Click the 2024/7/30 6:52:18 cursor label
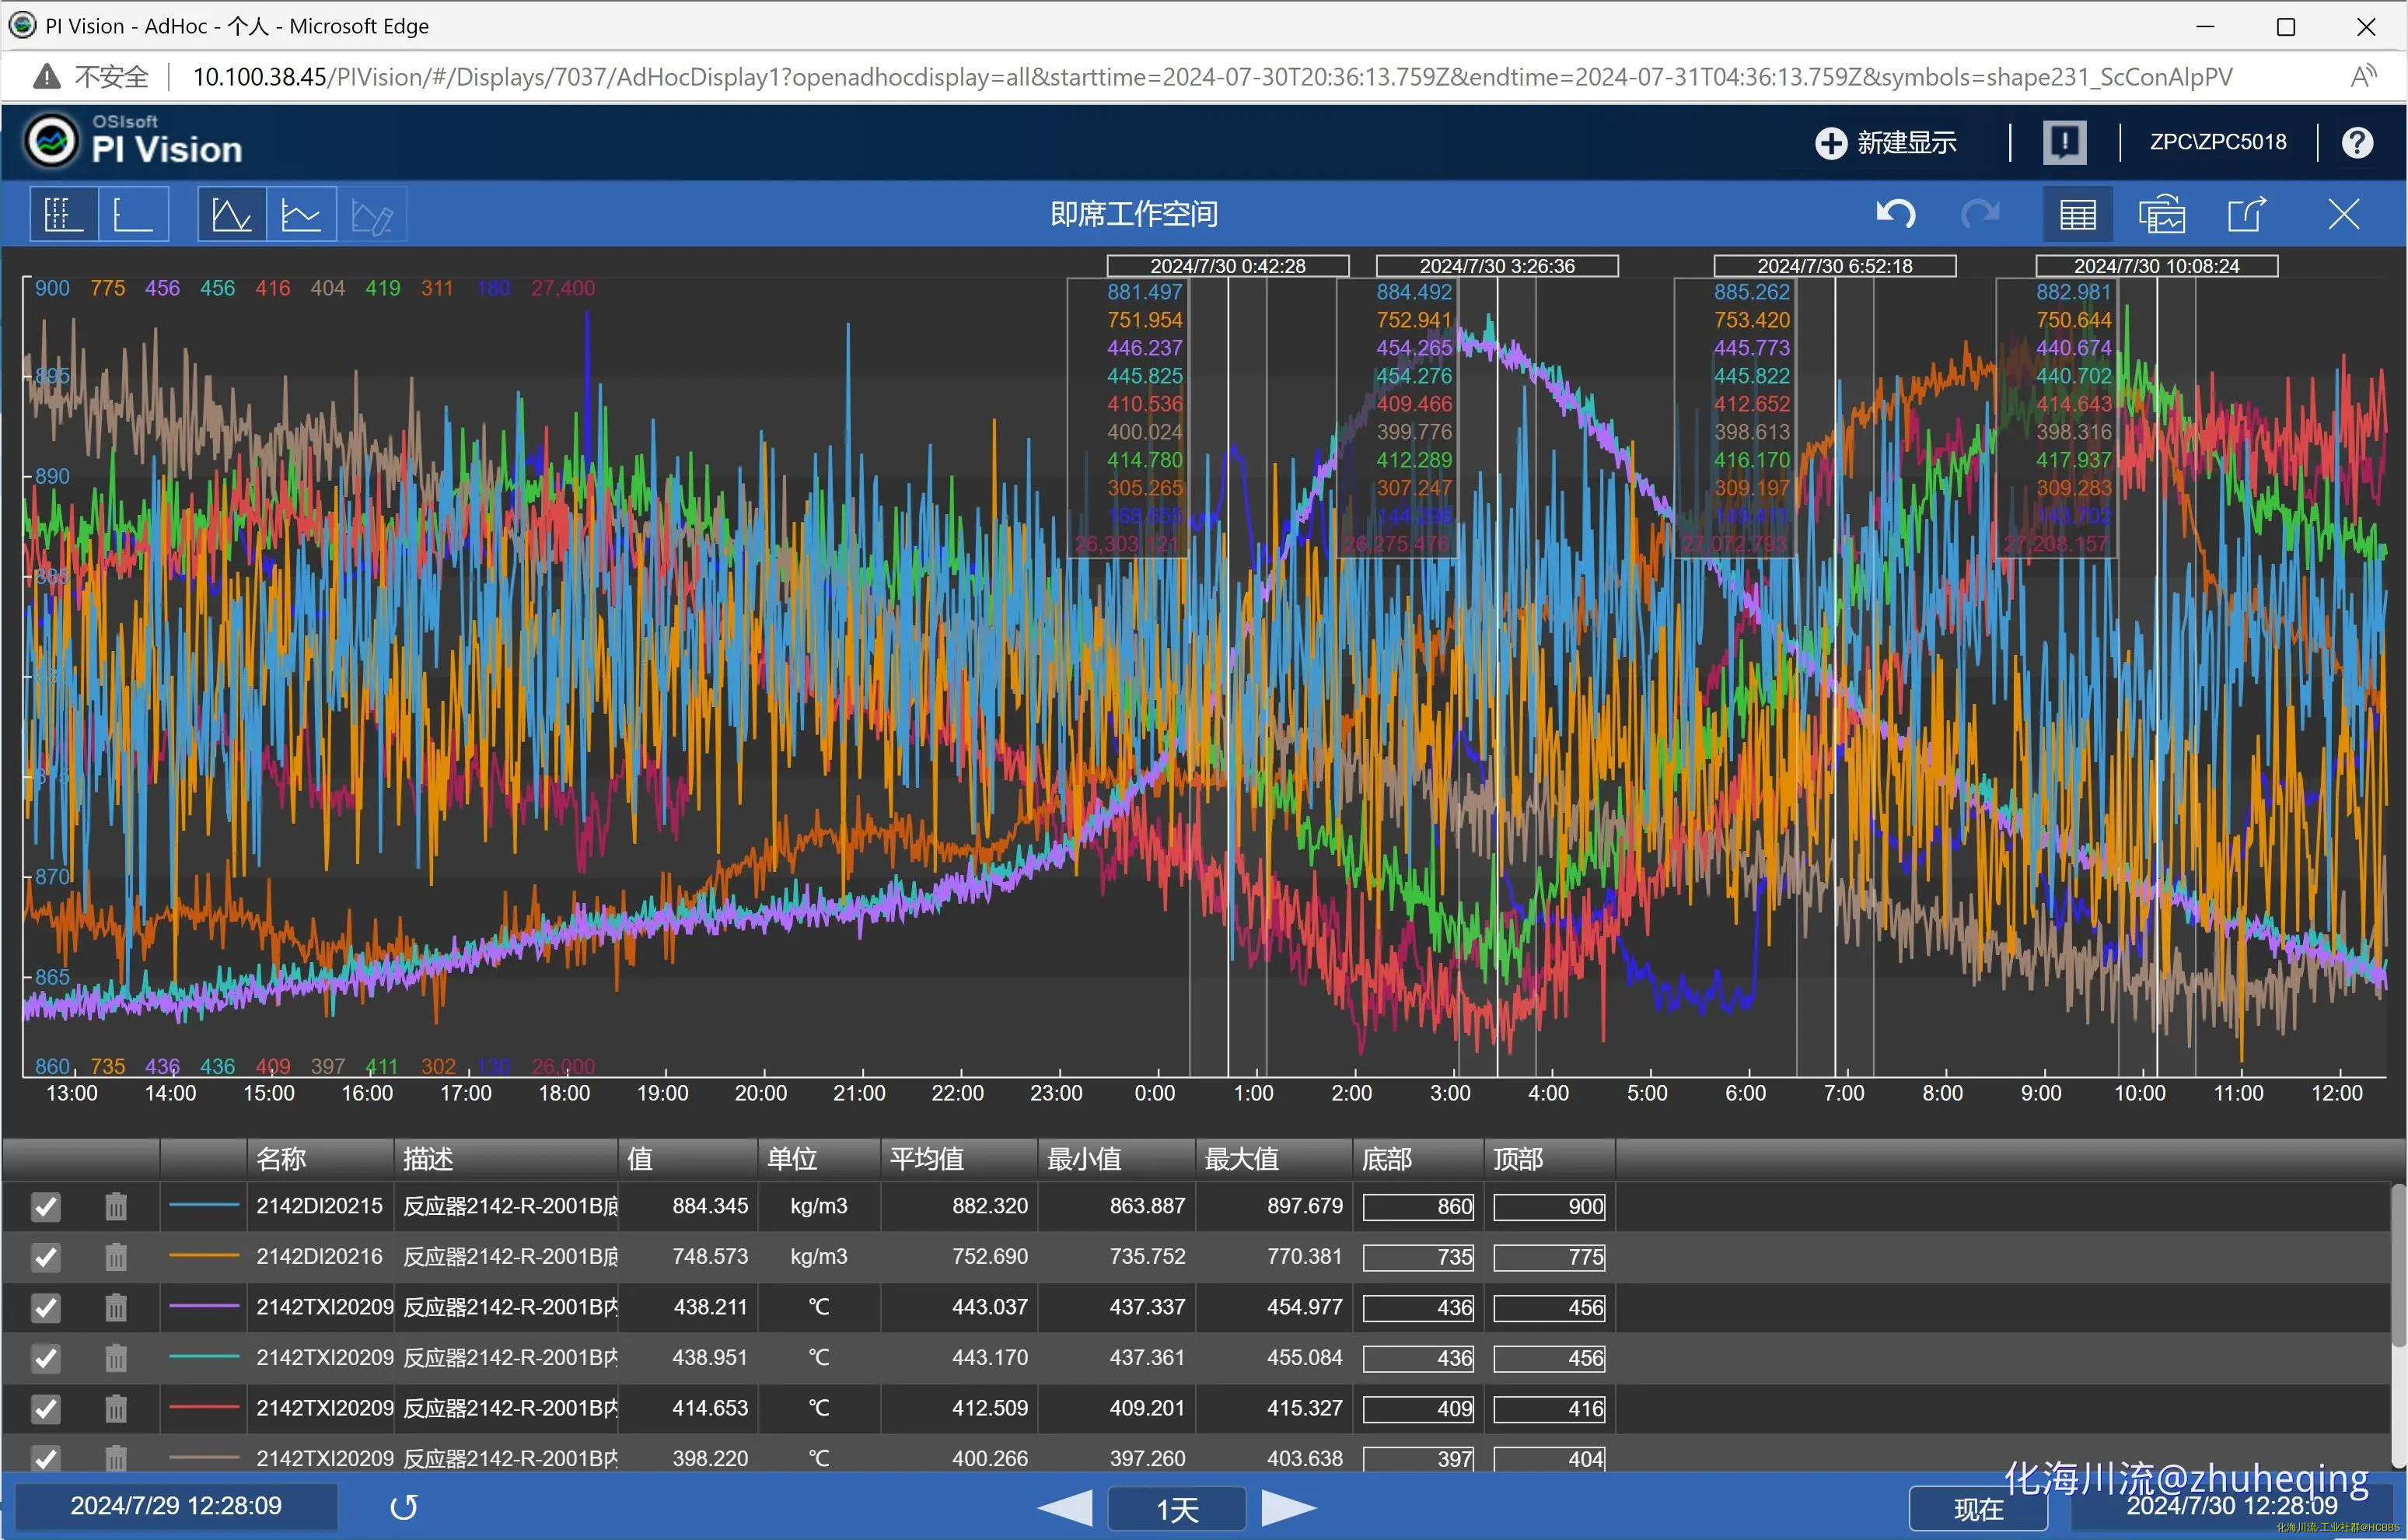Screen dimensions: 2408x1540 tap(1835, 266)
